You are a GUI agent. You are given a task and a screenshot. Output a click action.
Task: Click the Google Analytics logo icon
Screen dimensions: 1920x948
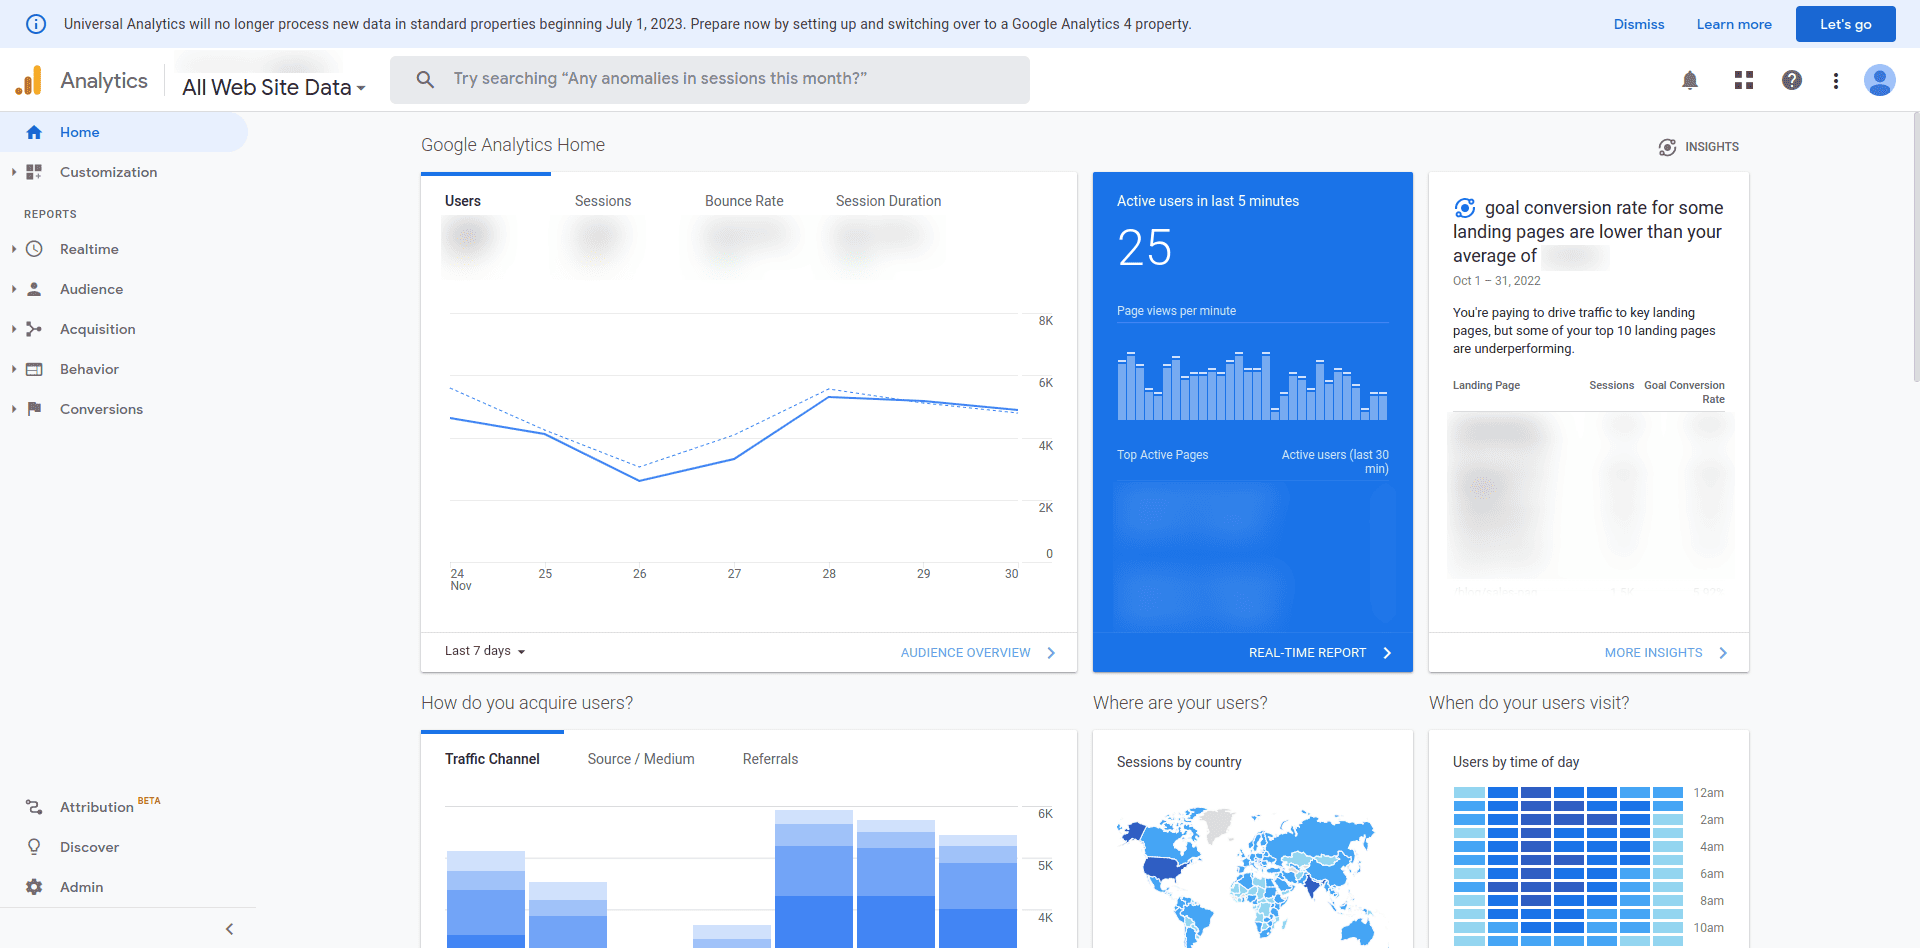29,80
